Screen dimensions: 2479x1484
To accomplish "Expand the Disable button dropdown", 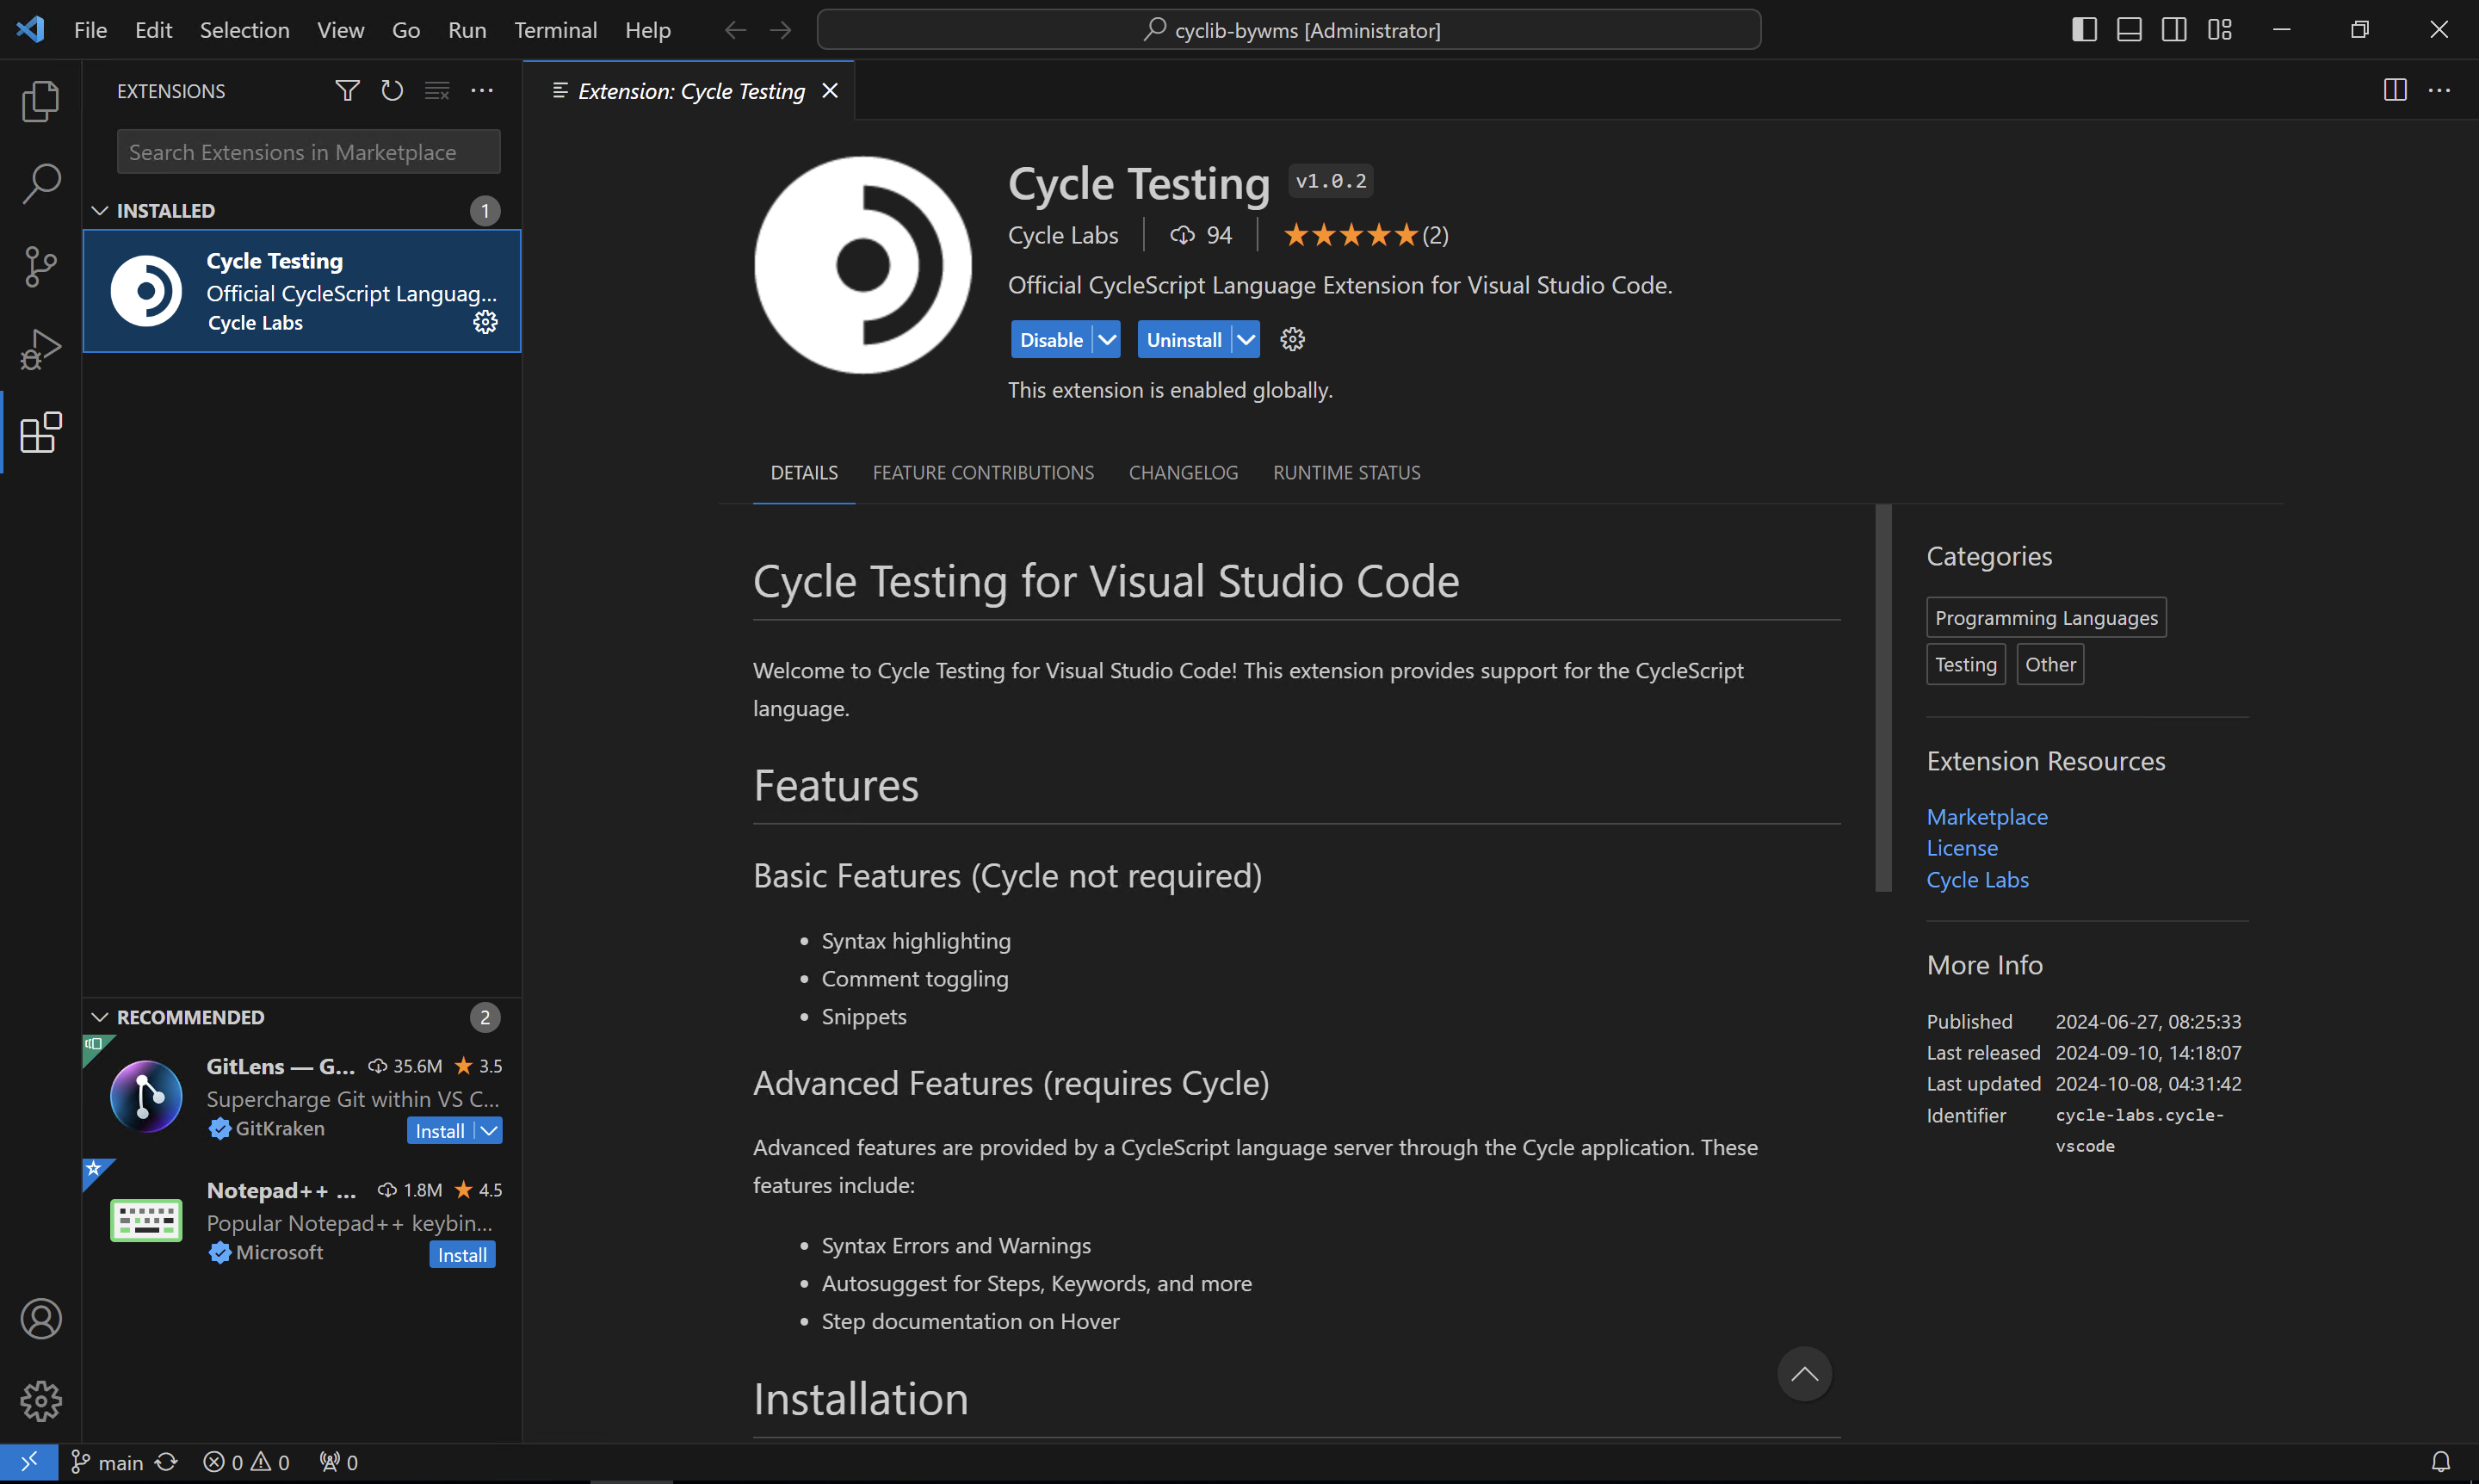I will click(x=1105, y=339).
